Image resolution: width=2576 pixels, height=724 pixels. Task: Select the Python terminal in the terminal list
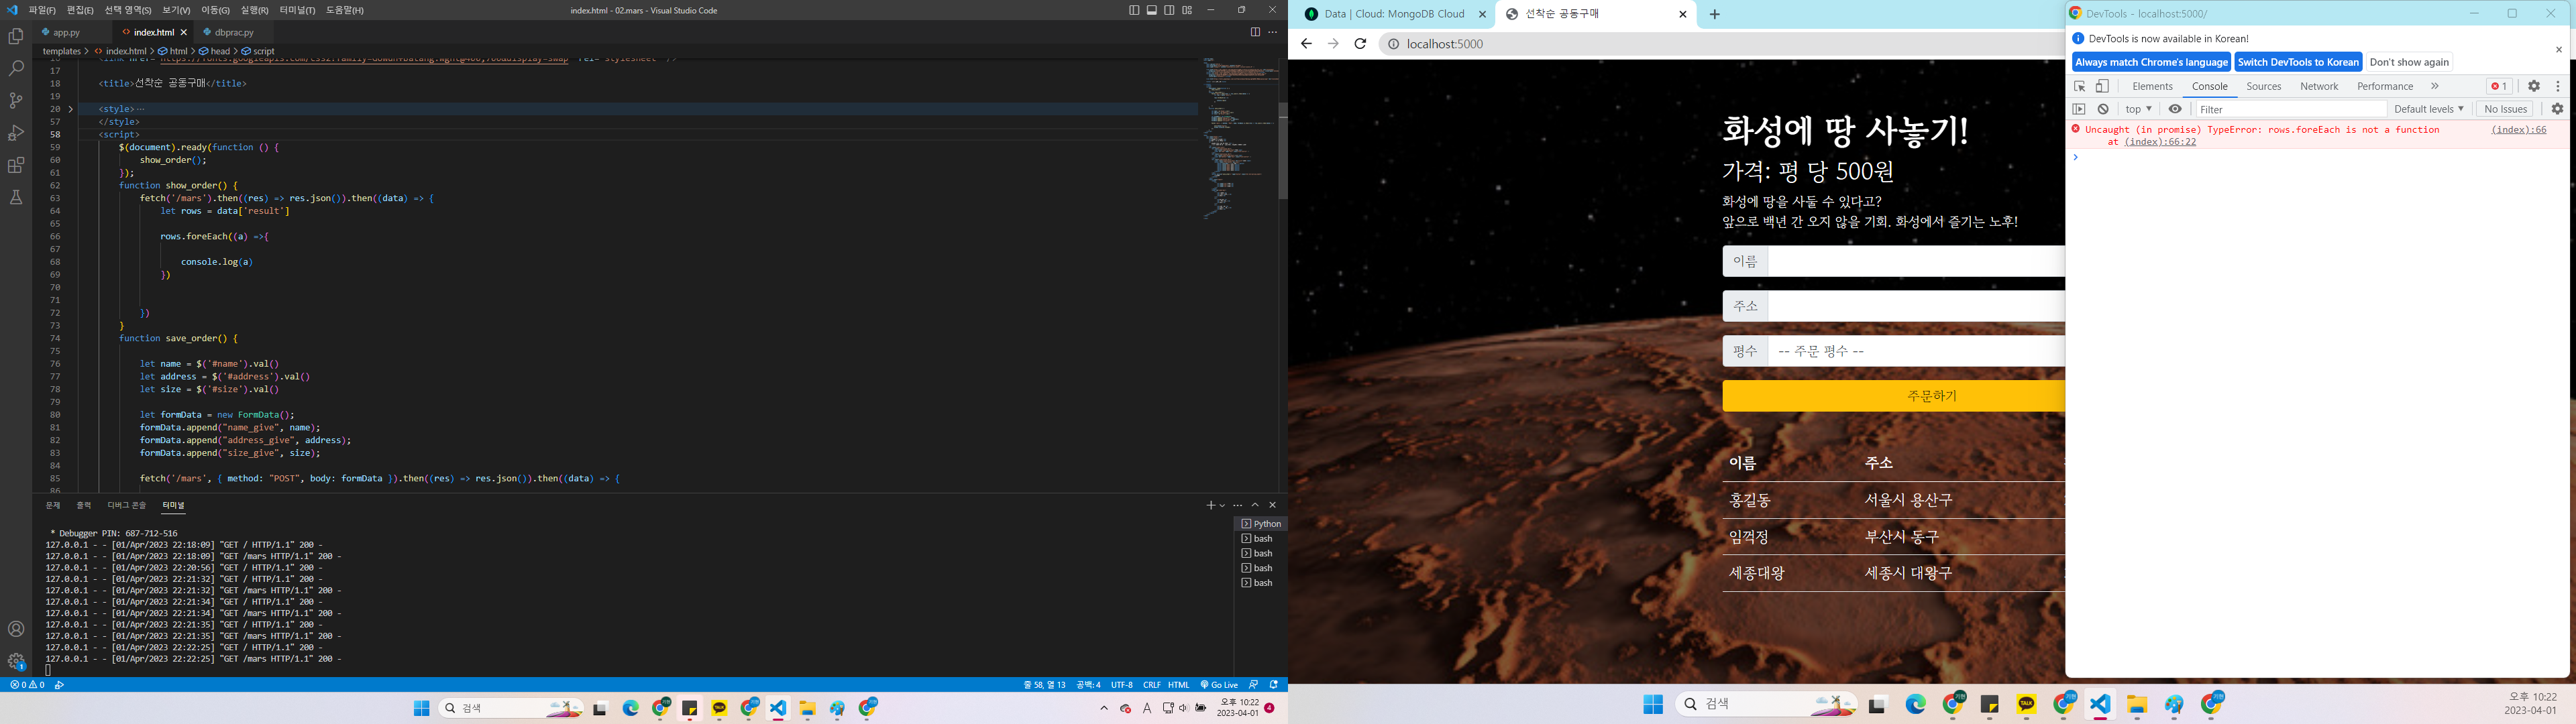pyautogui.click(x=1261, y=524)
